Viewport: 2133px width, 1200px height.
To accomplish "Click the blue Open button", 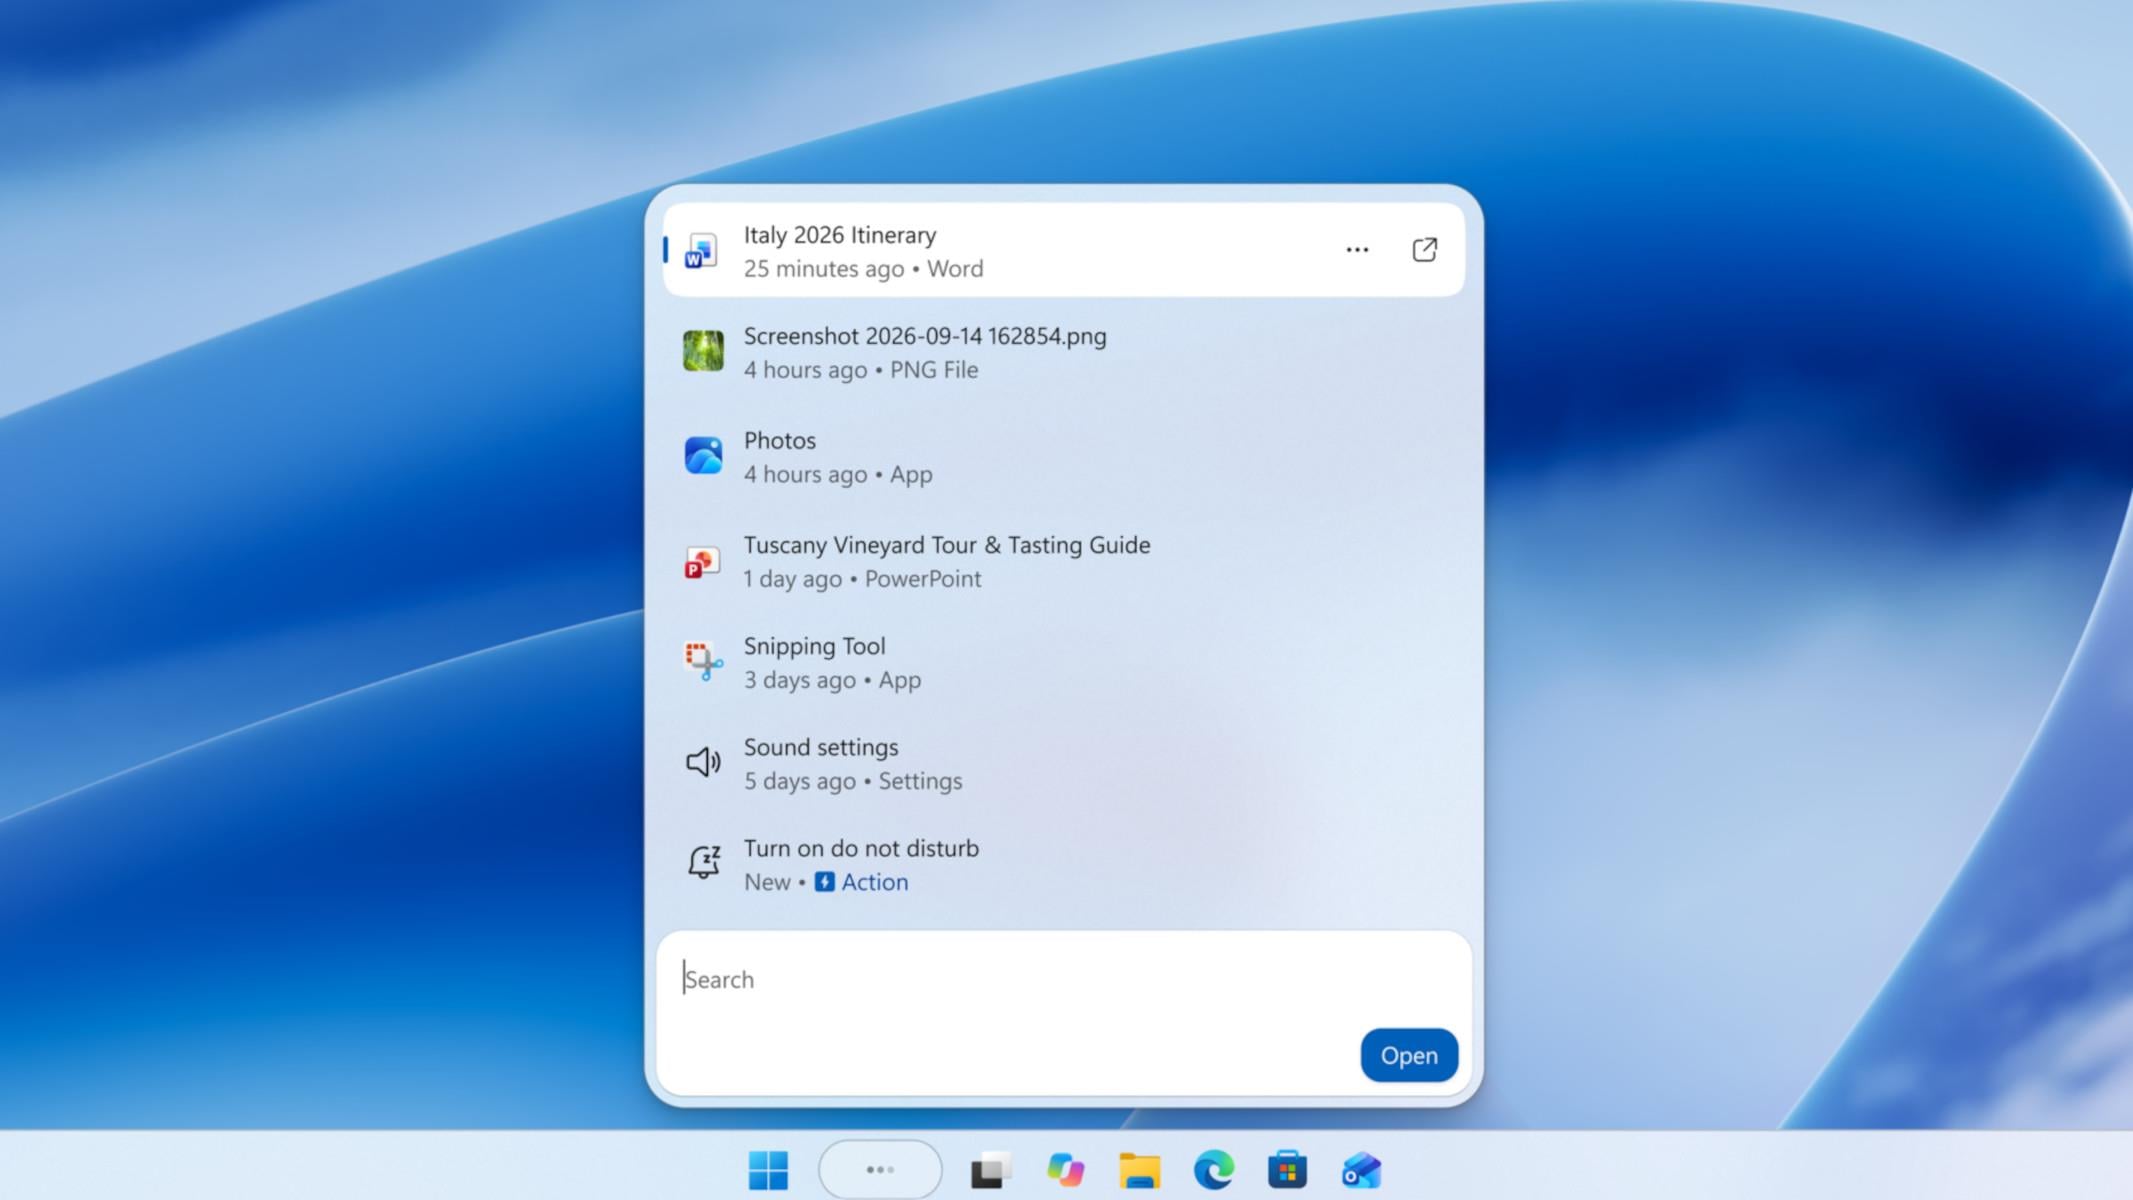I will click(x=1409, y=1055).
